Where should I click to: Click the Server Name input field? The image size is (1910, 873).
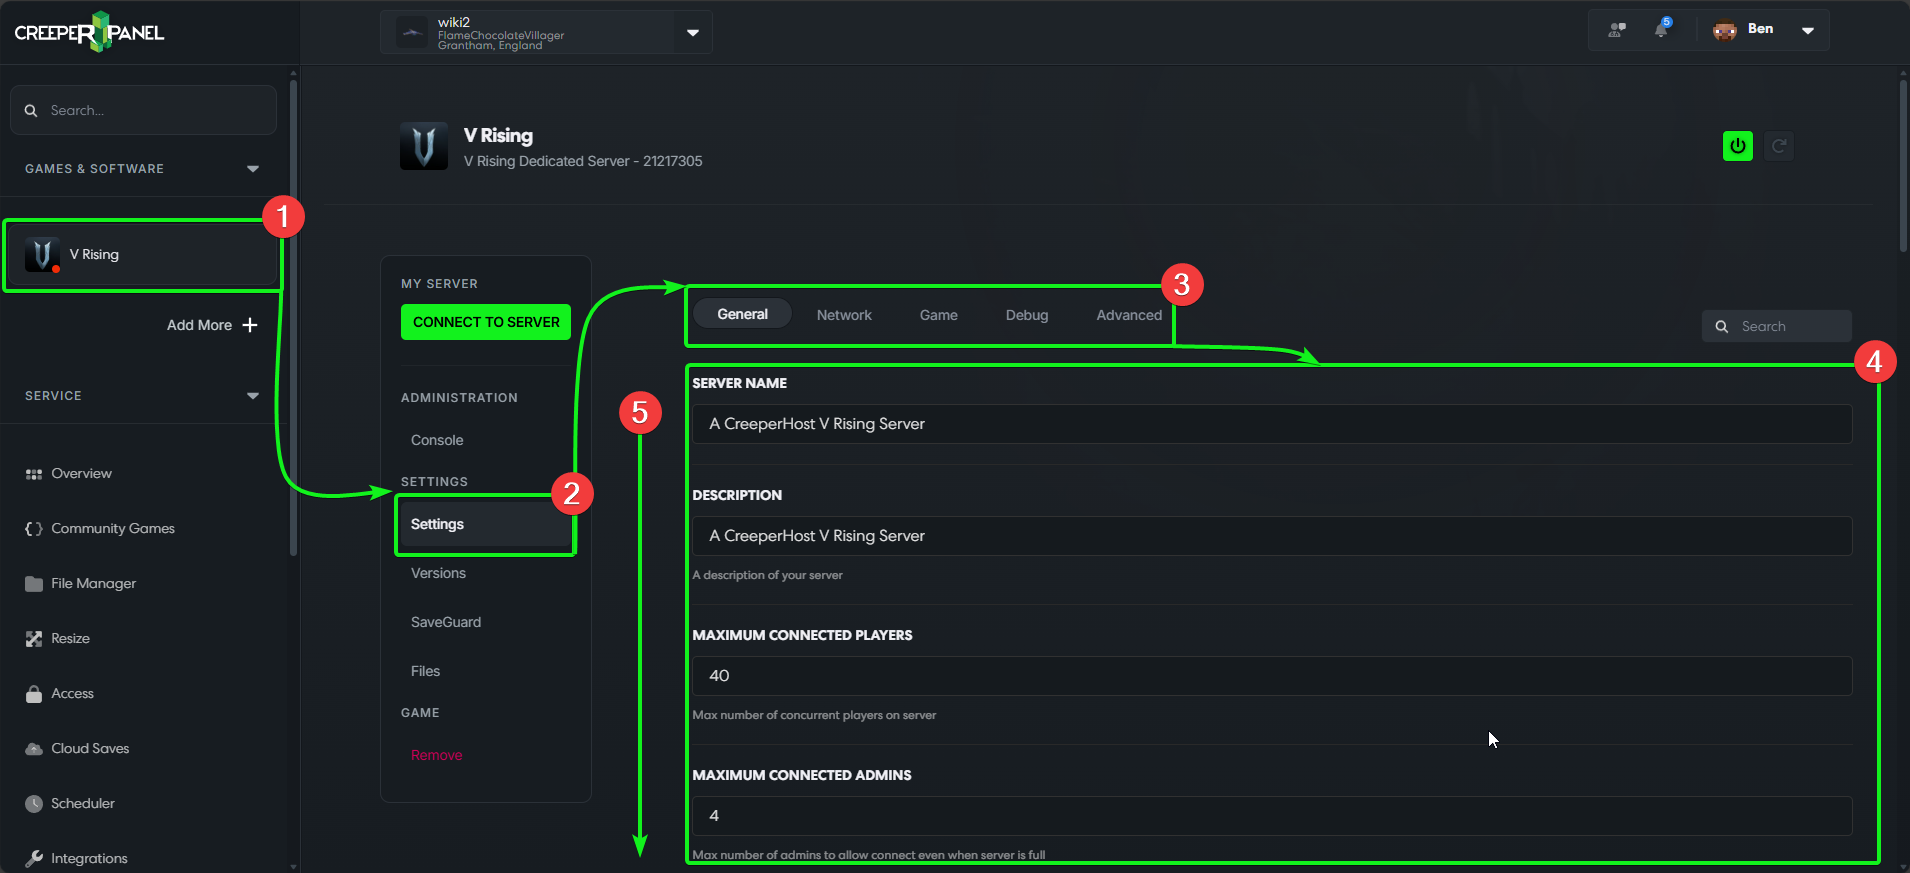point(1271,424)
